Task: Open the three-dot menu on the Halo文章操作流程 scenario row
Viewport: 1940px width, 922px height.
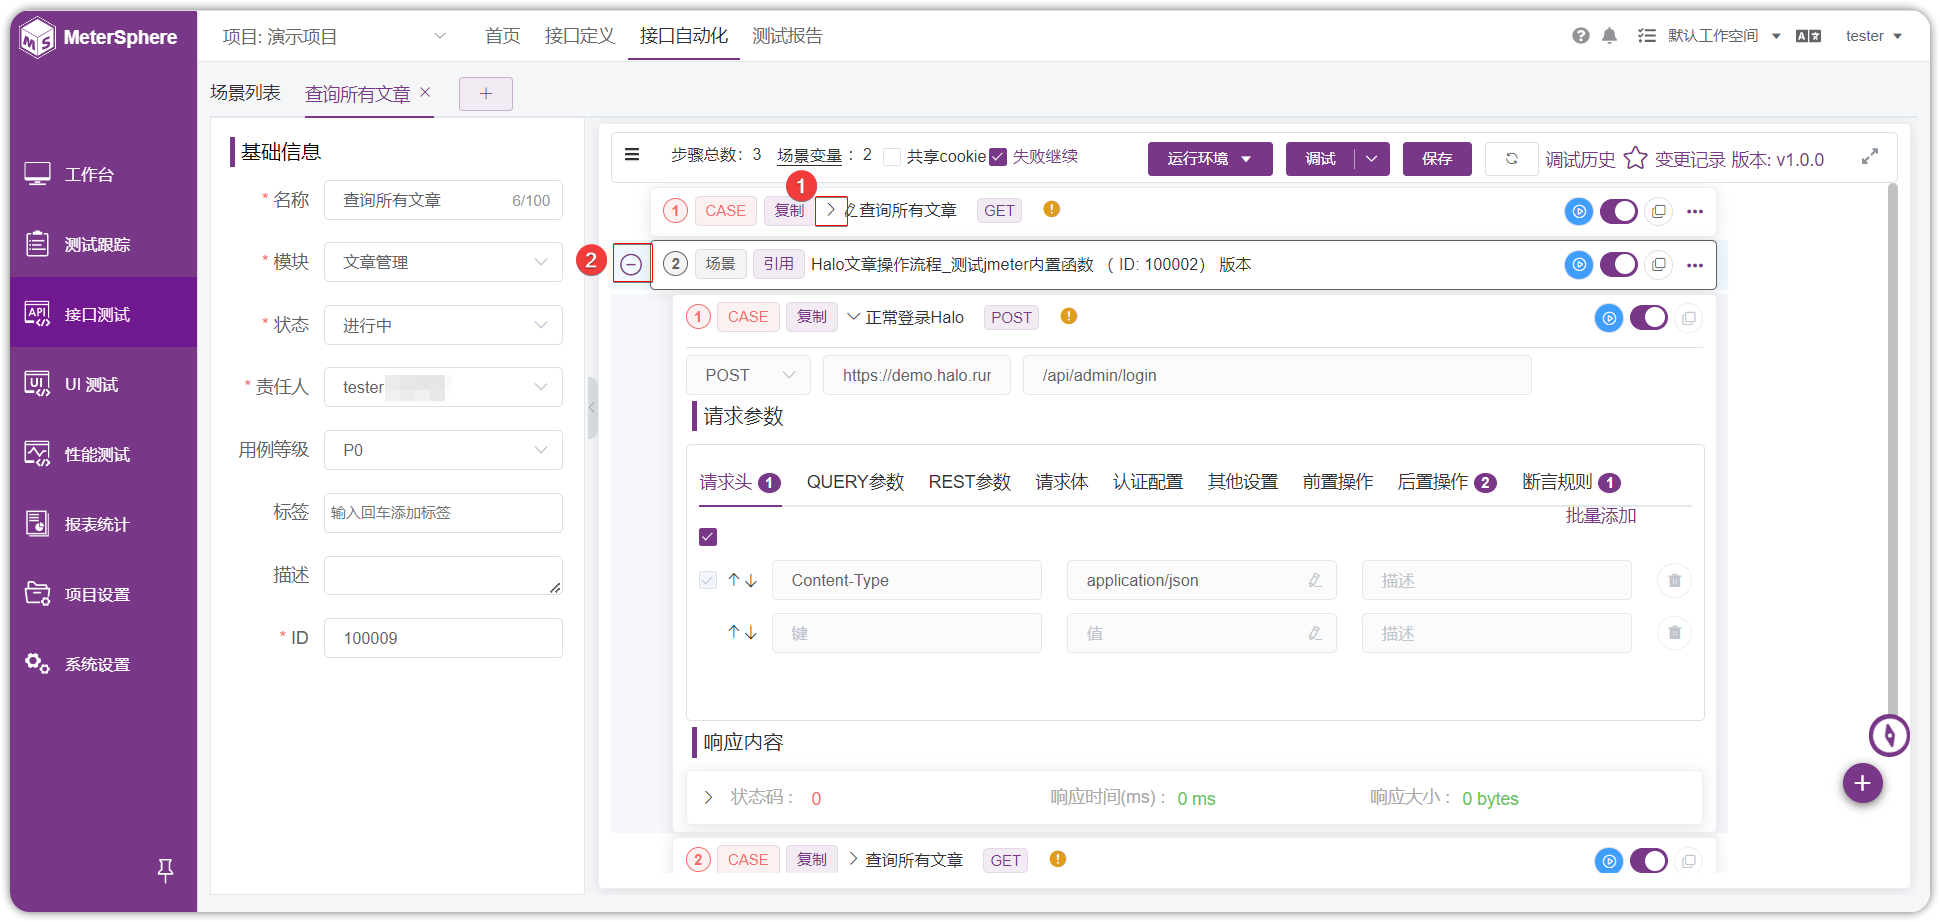Action: pos(1695,265)
